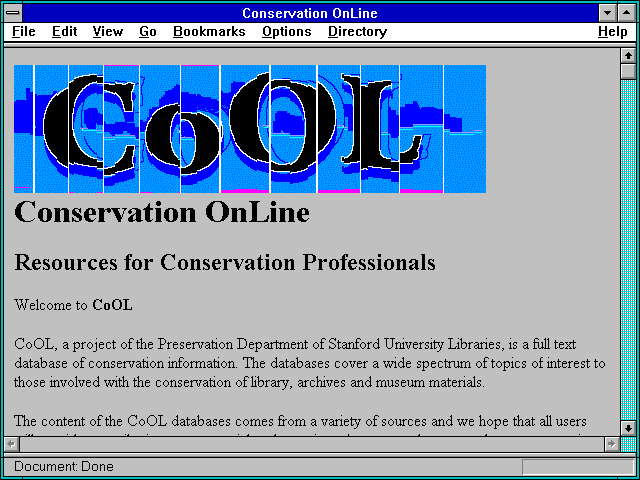Open the window control menu box
This screenshot has height=480, width=640.
(13, 13)
